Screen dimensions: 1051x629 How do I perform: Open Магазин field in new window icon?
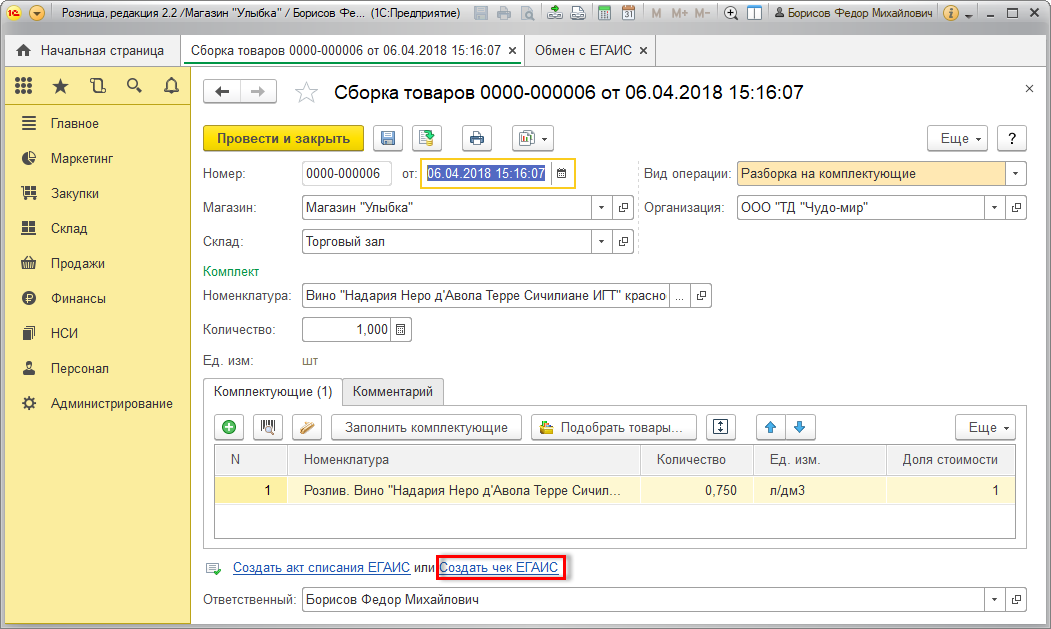[623, 208]
